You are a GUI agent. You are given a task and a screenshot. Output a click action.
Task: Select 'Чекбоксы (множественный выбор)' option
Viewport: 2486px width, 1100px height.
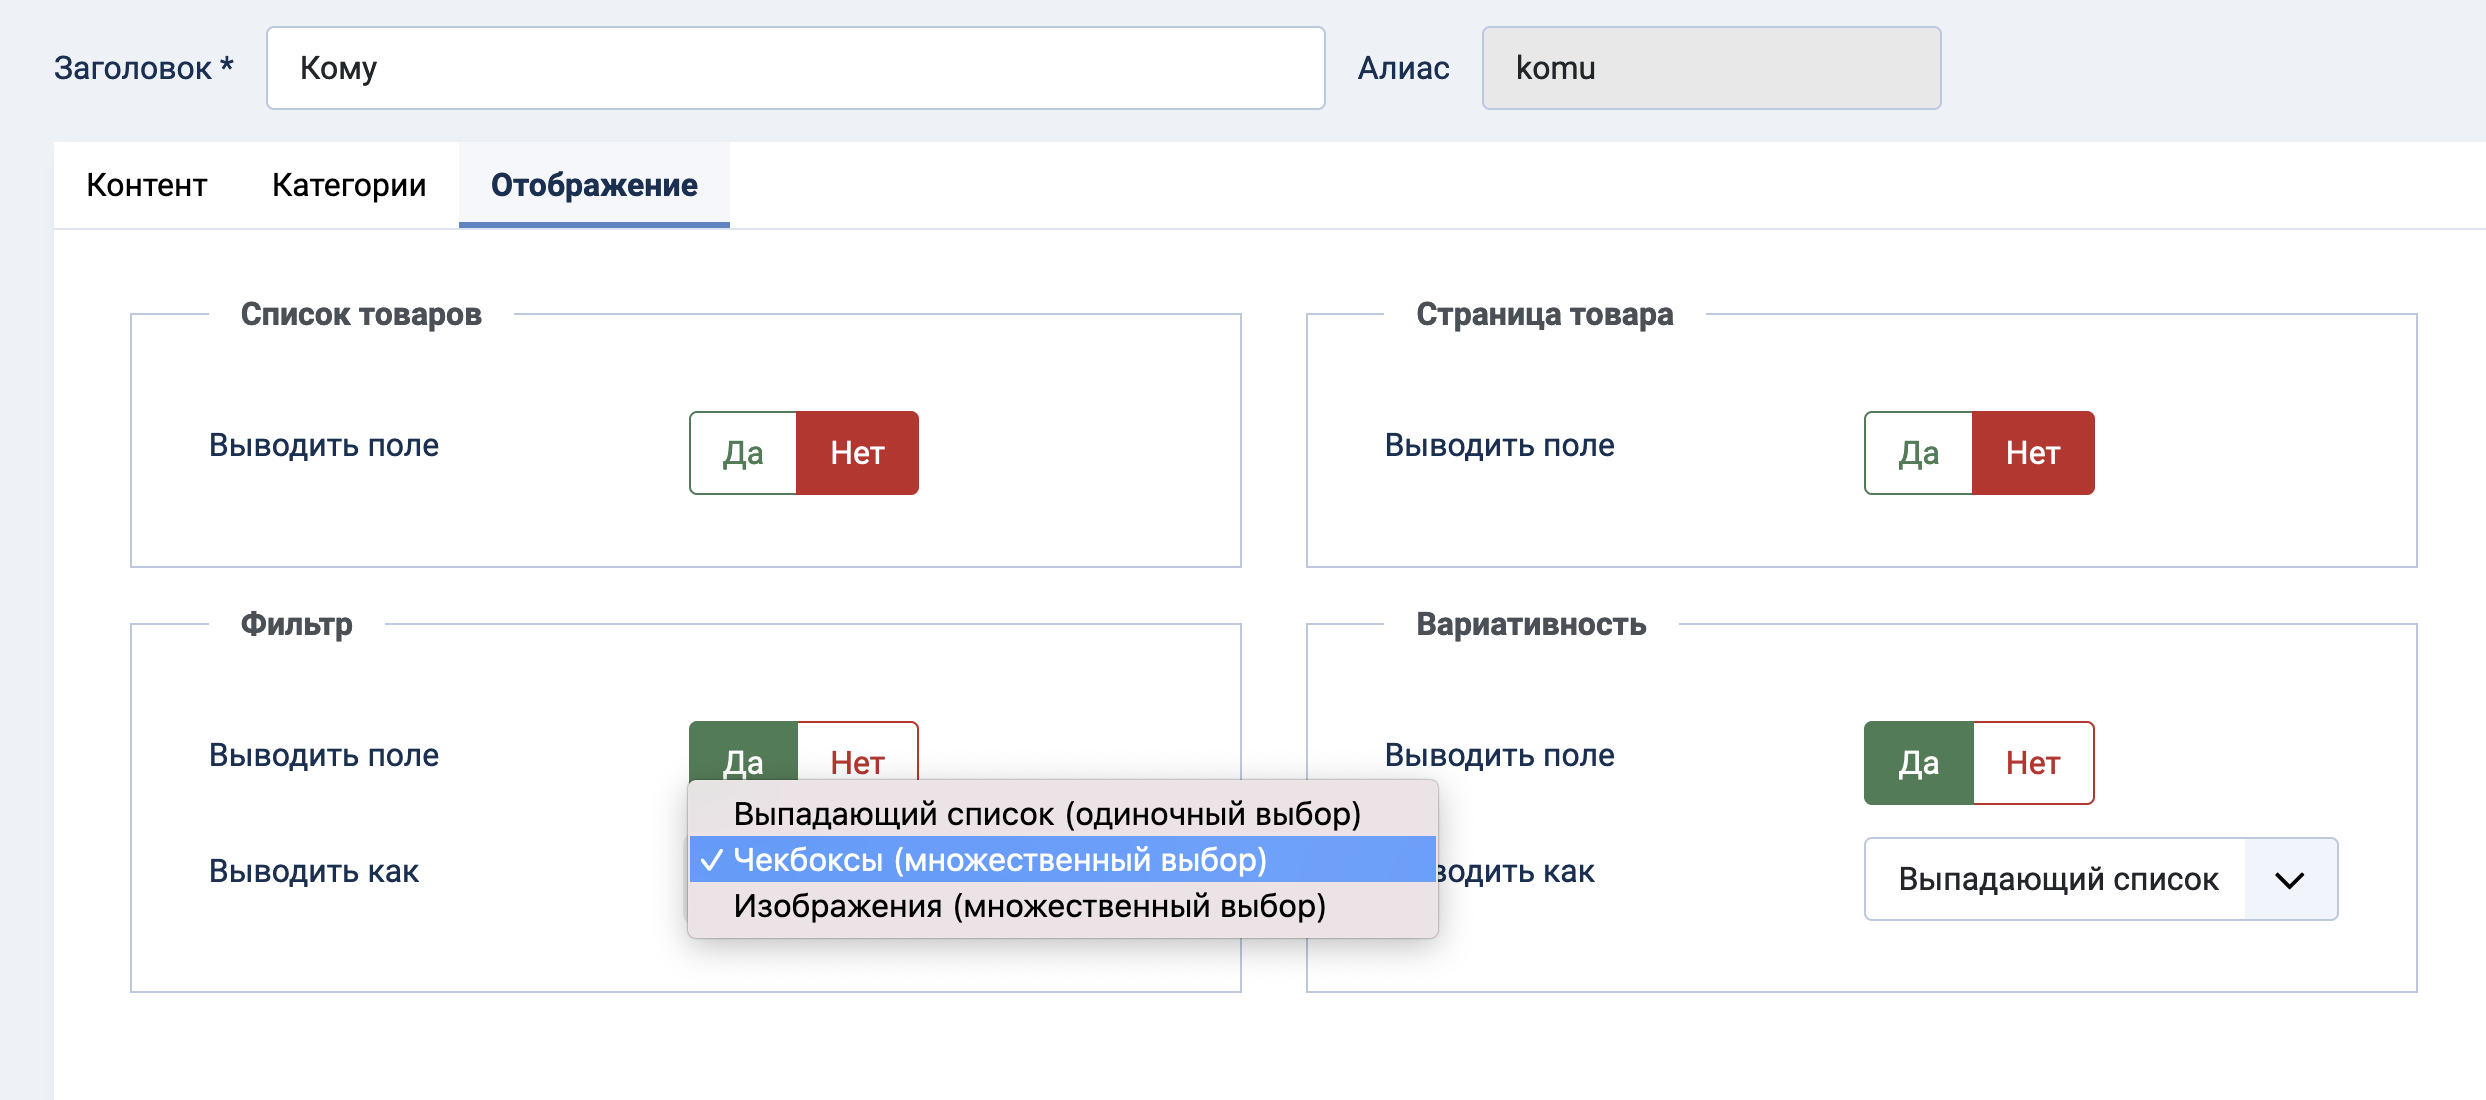[1000, 859]
